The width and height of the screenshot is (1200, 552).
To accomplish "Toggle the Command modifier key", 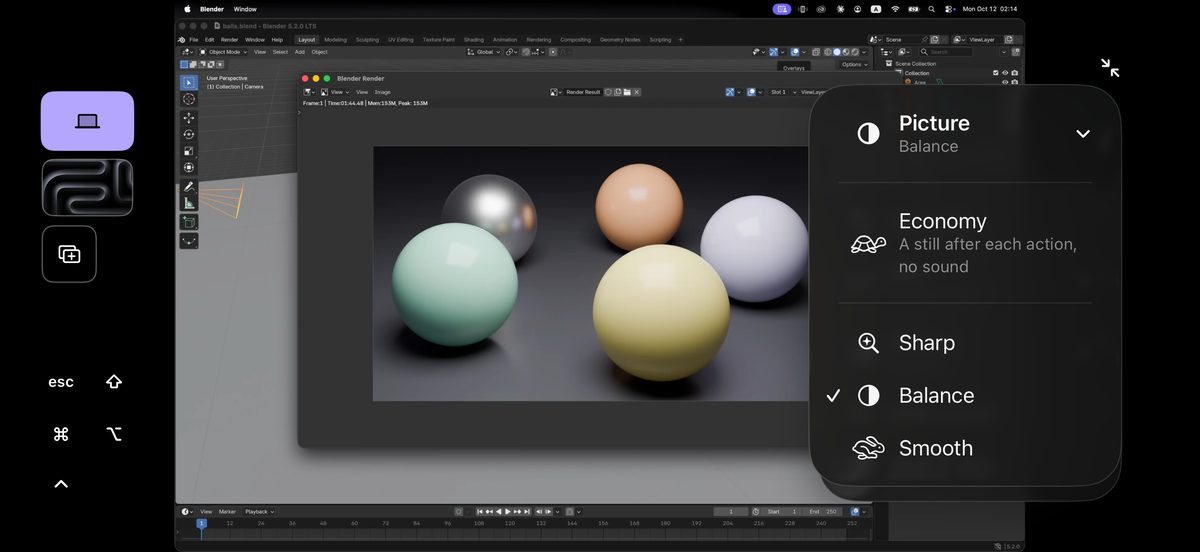I will (61, 434).
